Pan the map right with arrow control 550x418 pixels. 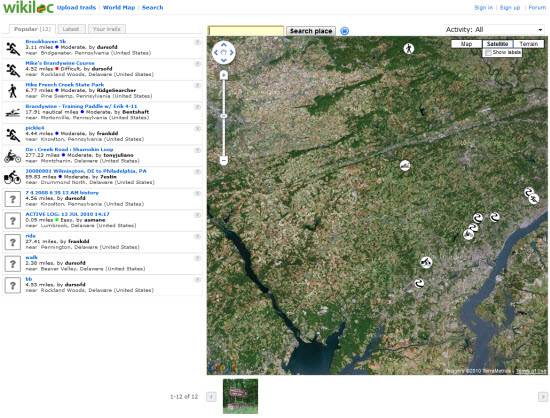coord(232,53)
